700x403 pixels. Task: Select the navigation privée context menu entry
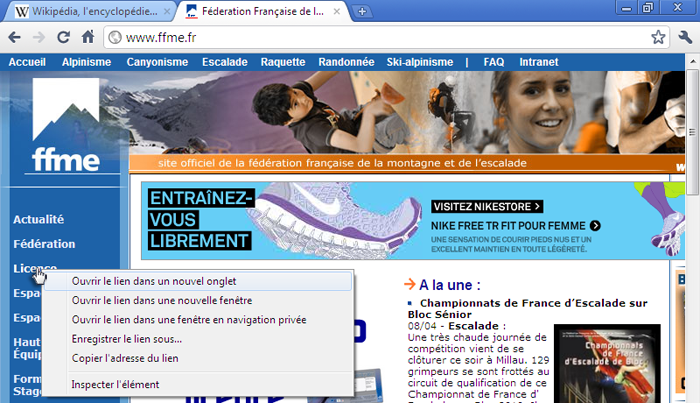(198, 320)
